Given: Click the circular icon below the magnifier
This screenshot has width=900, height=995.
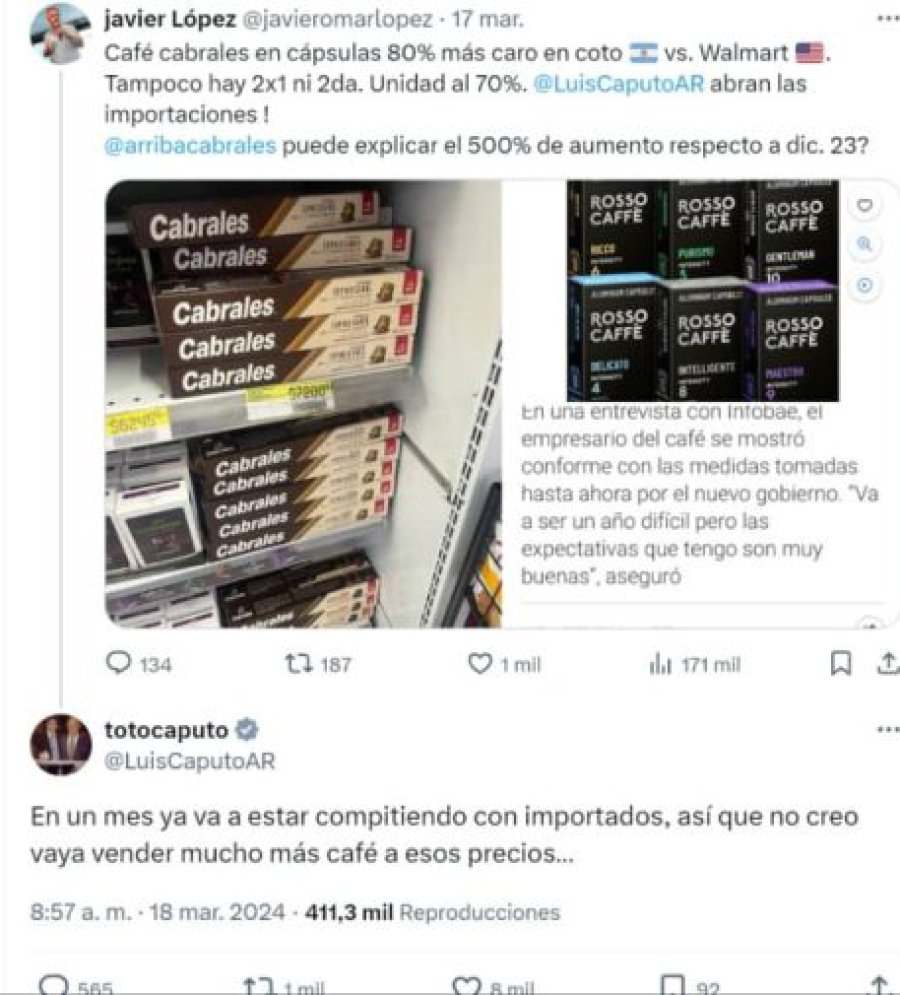Looking at the screenshot, I should pyautogui.click(x=864, y=285).
